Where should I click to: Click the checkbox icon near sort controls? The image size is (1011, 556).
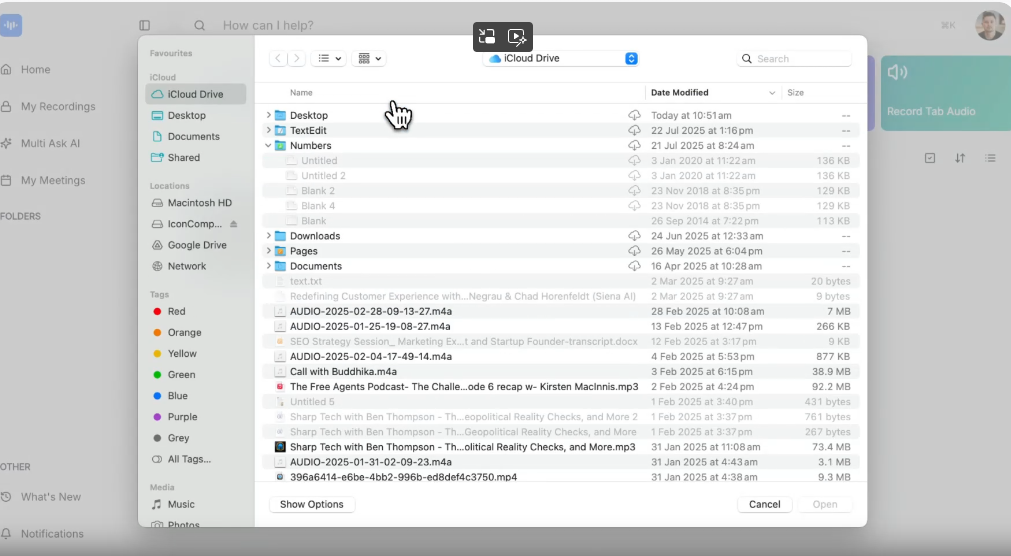point(930,158)
